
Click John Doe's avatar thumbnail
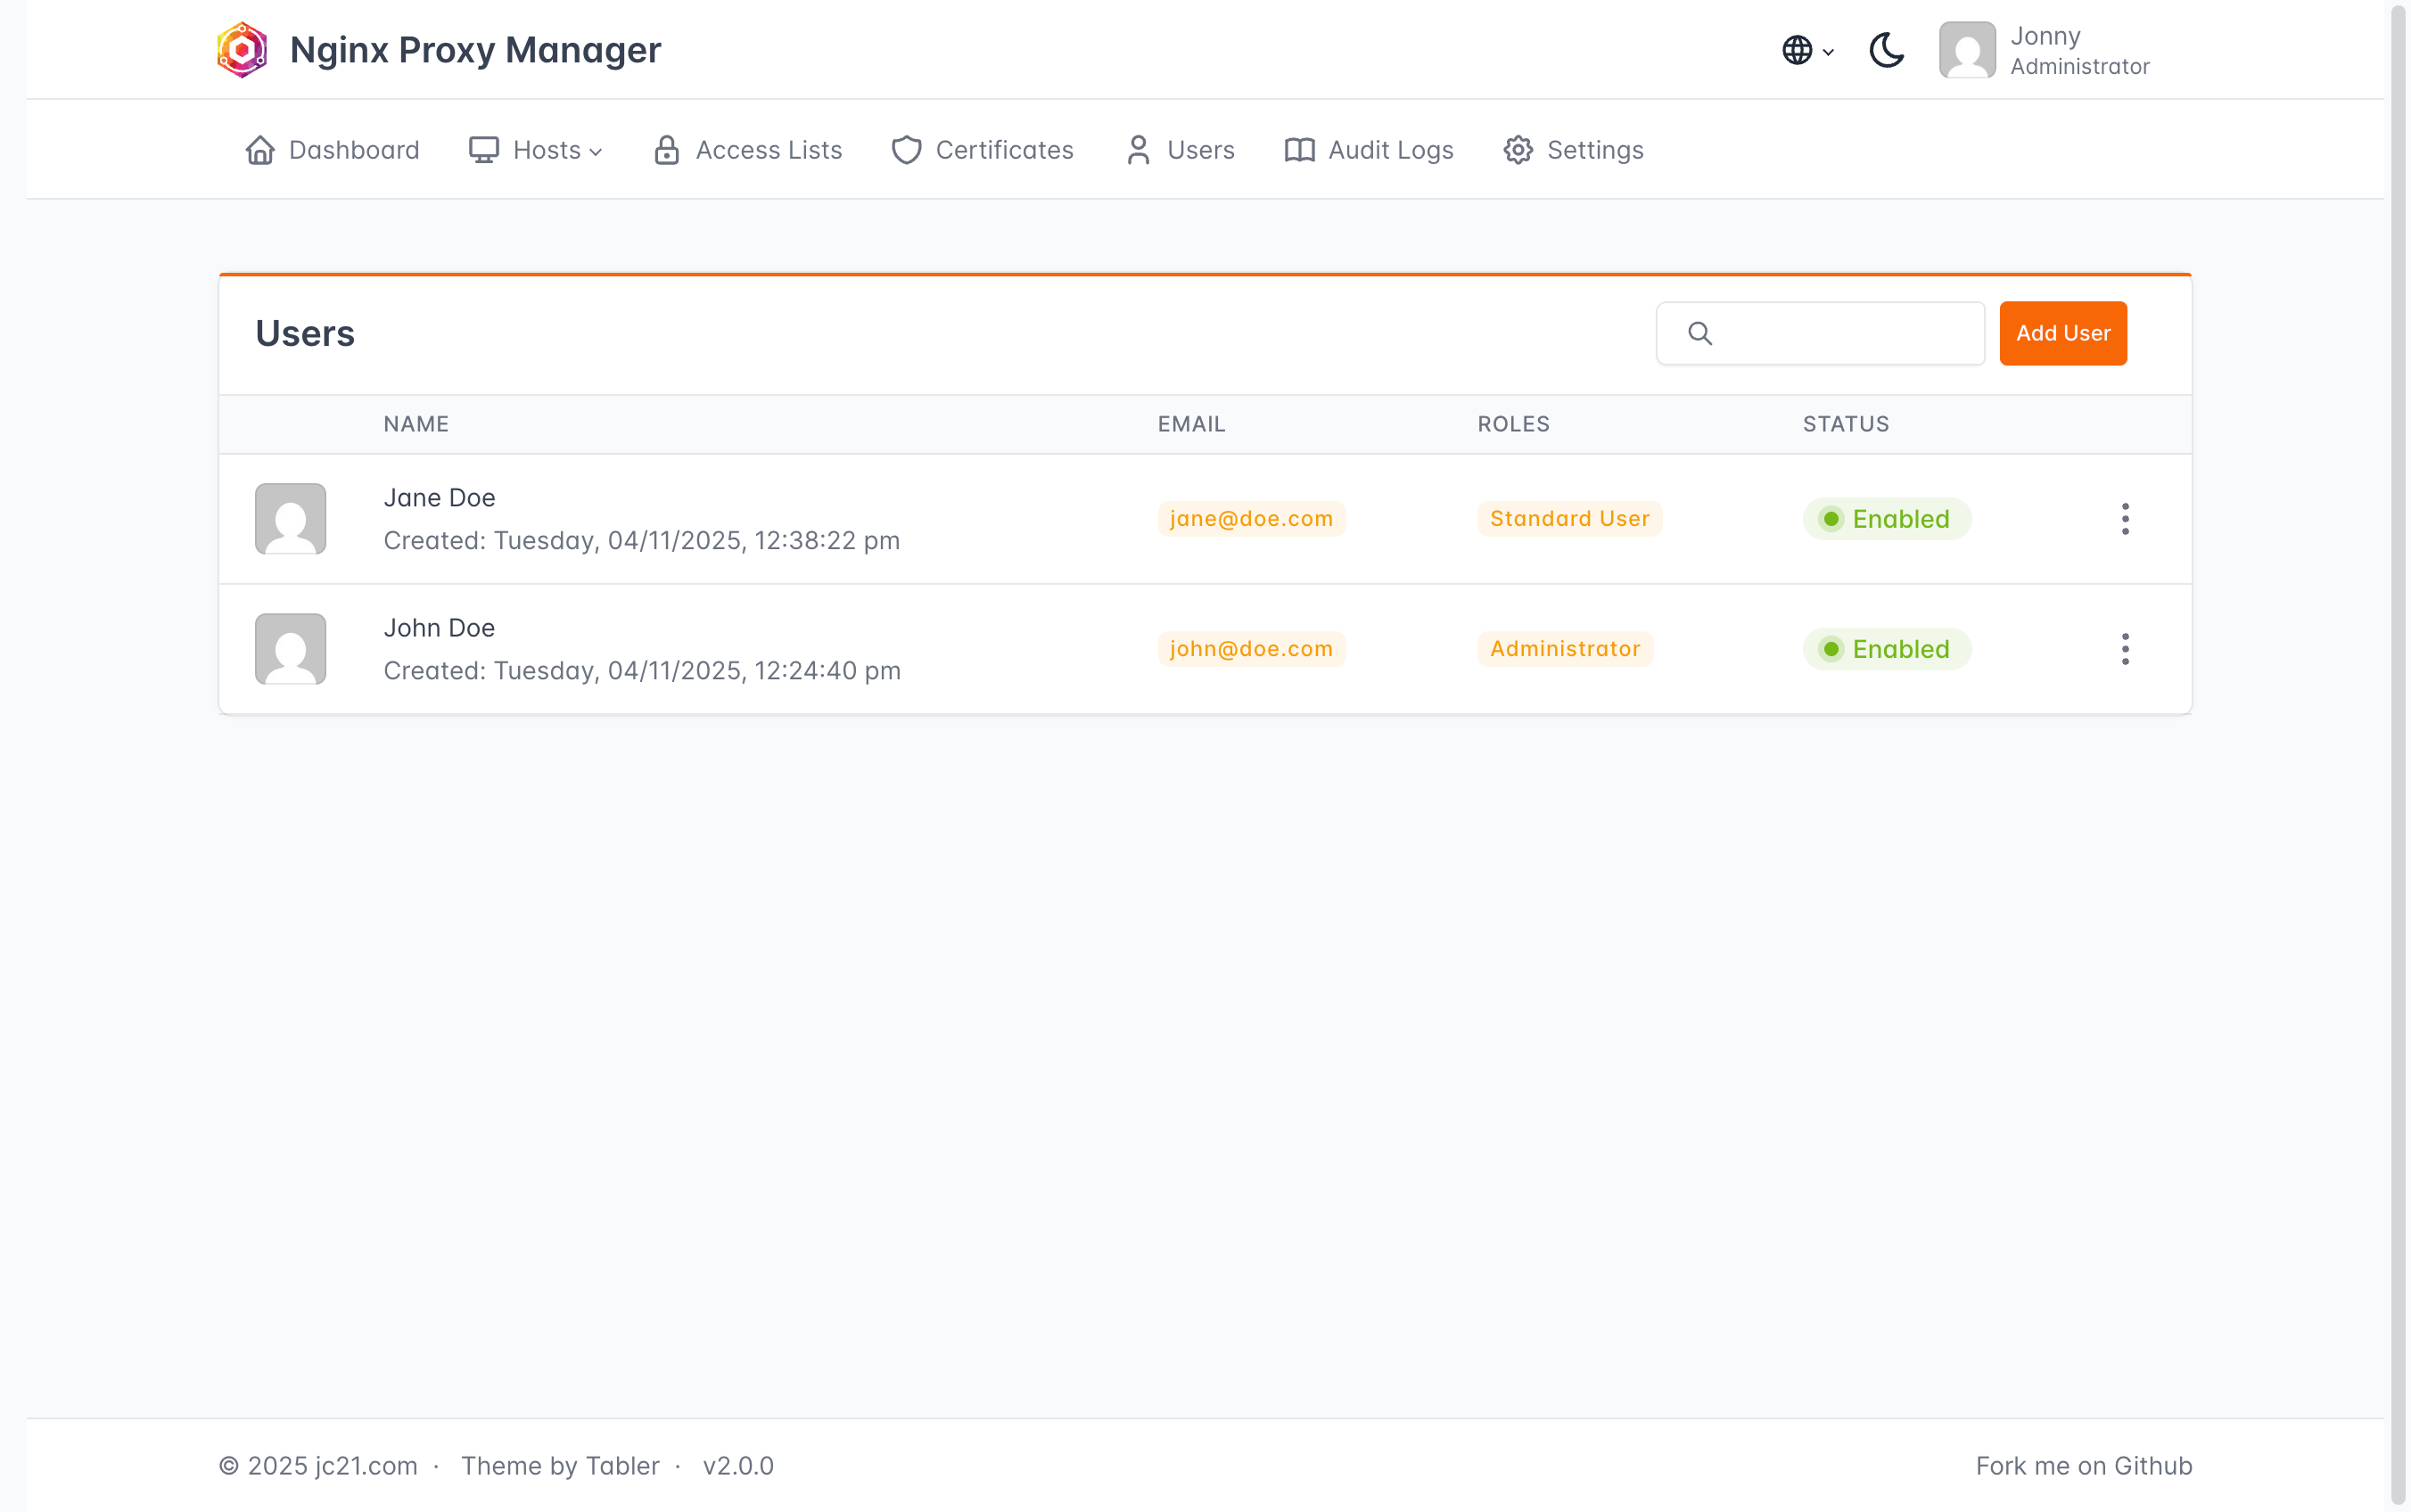(290, 649)
